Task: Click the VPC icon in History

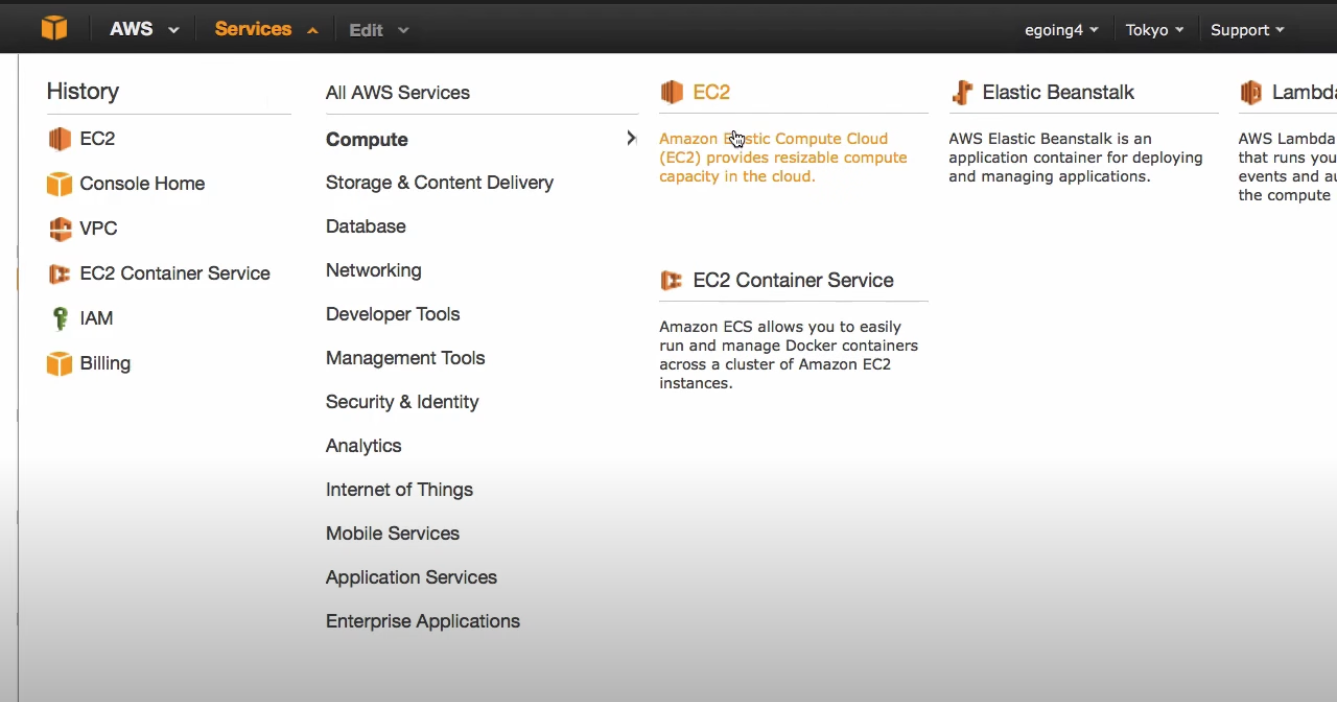Action: click(x=60, y=229)
